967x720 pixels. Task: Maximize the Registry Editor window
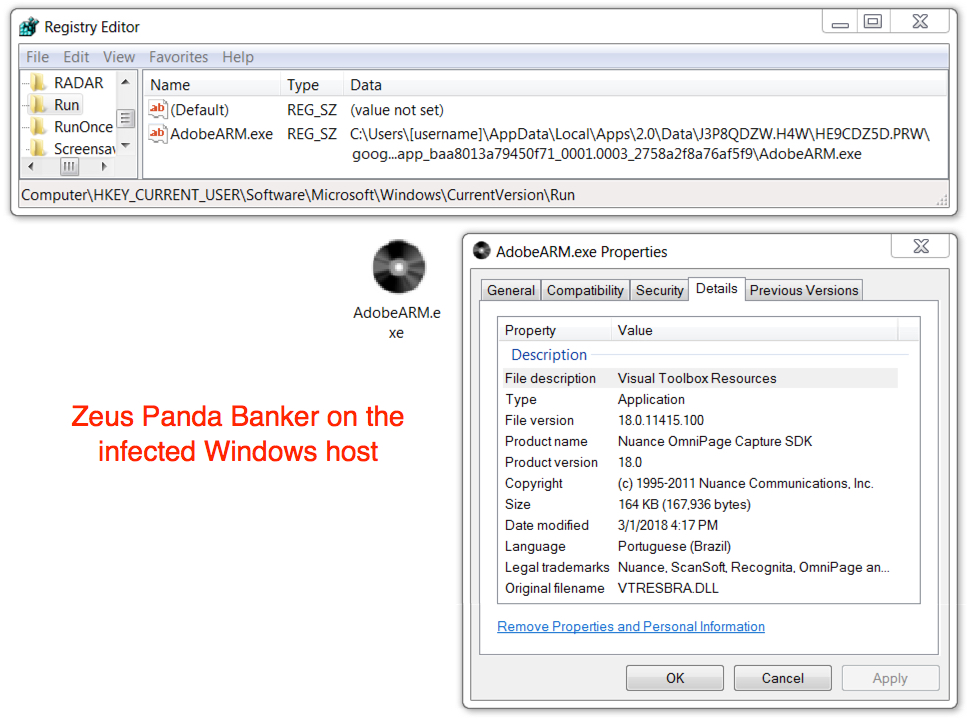pyautogui.click(x=873, y=22)
